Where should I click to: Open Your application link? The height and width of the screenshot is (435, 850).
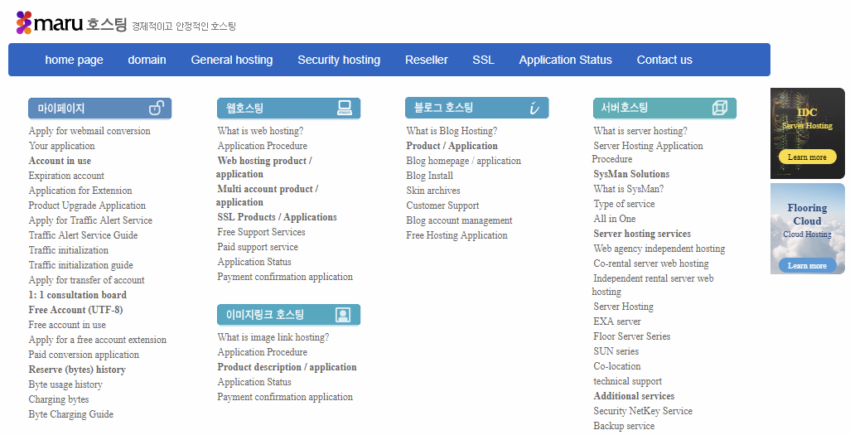coord(62,145)
